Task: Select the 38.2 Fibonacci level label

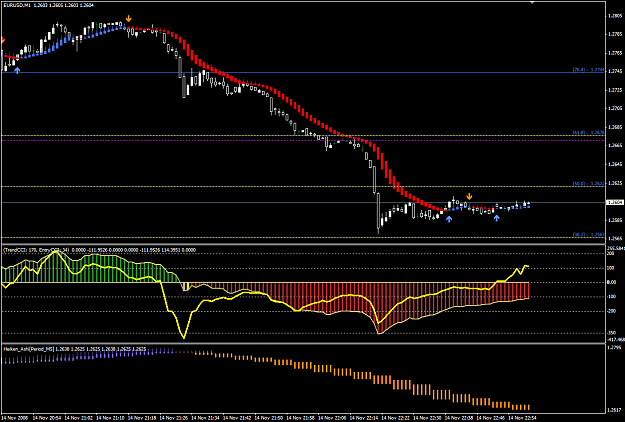Action: (x=588, y=234)
